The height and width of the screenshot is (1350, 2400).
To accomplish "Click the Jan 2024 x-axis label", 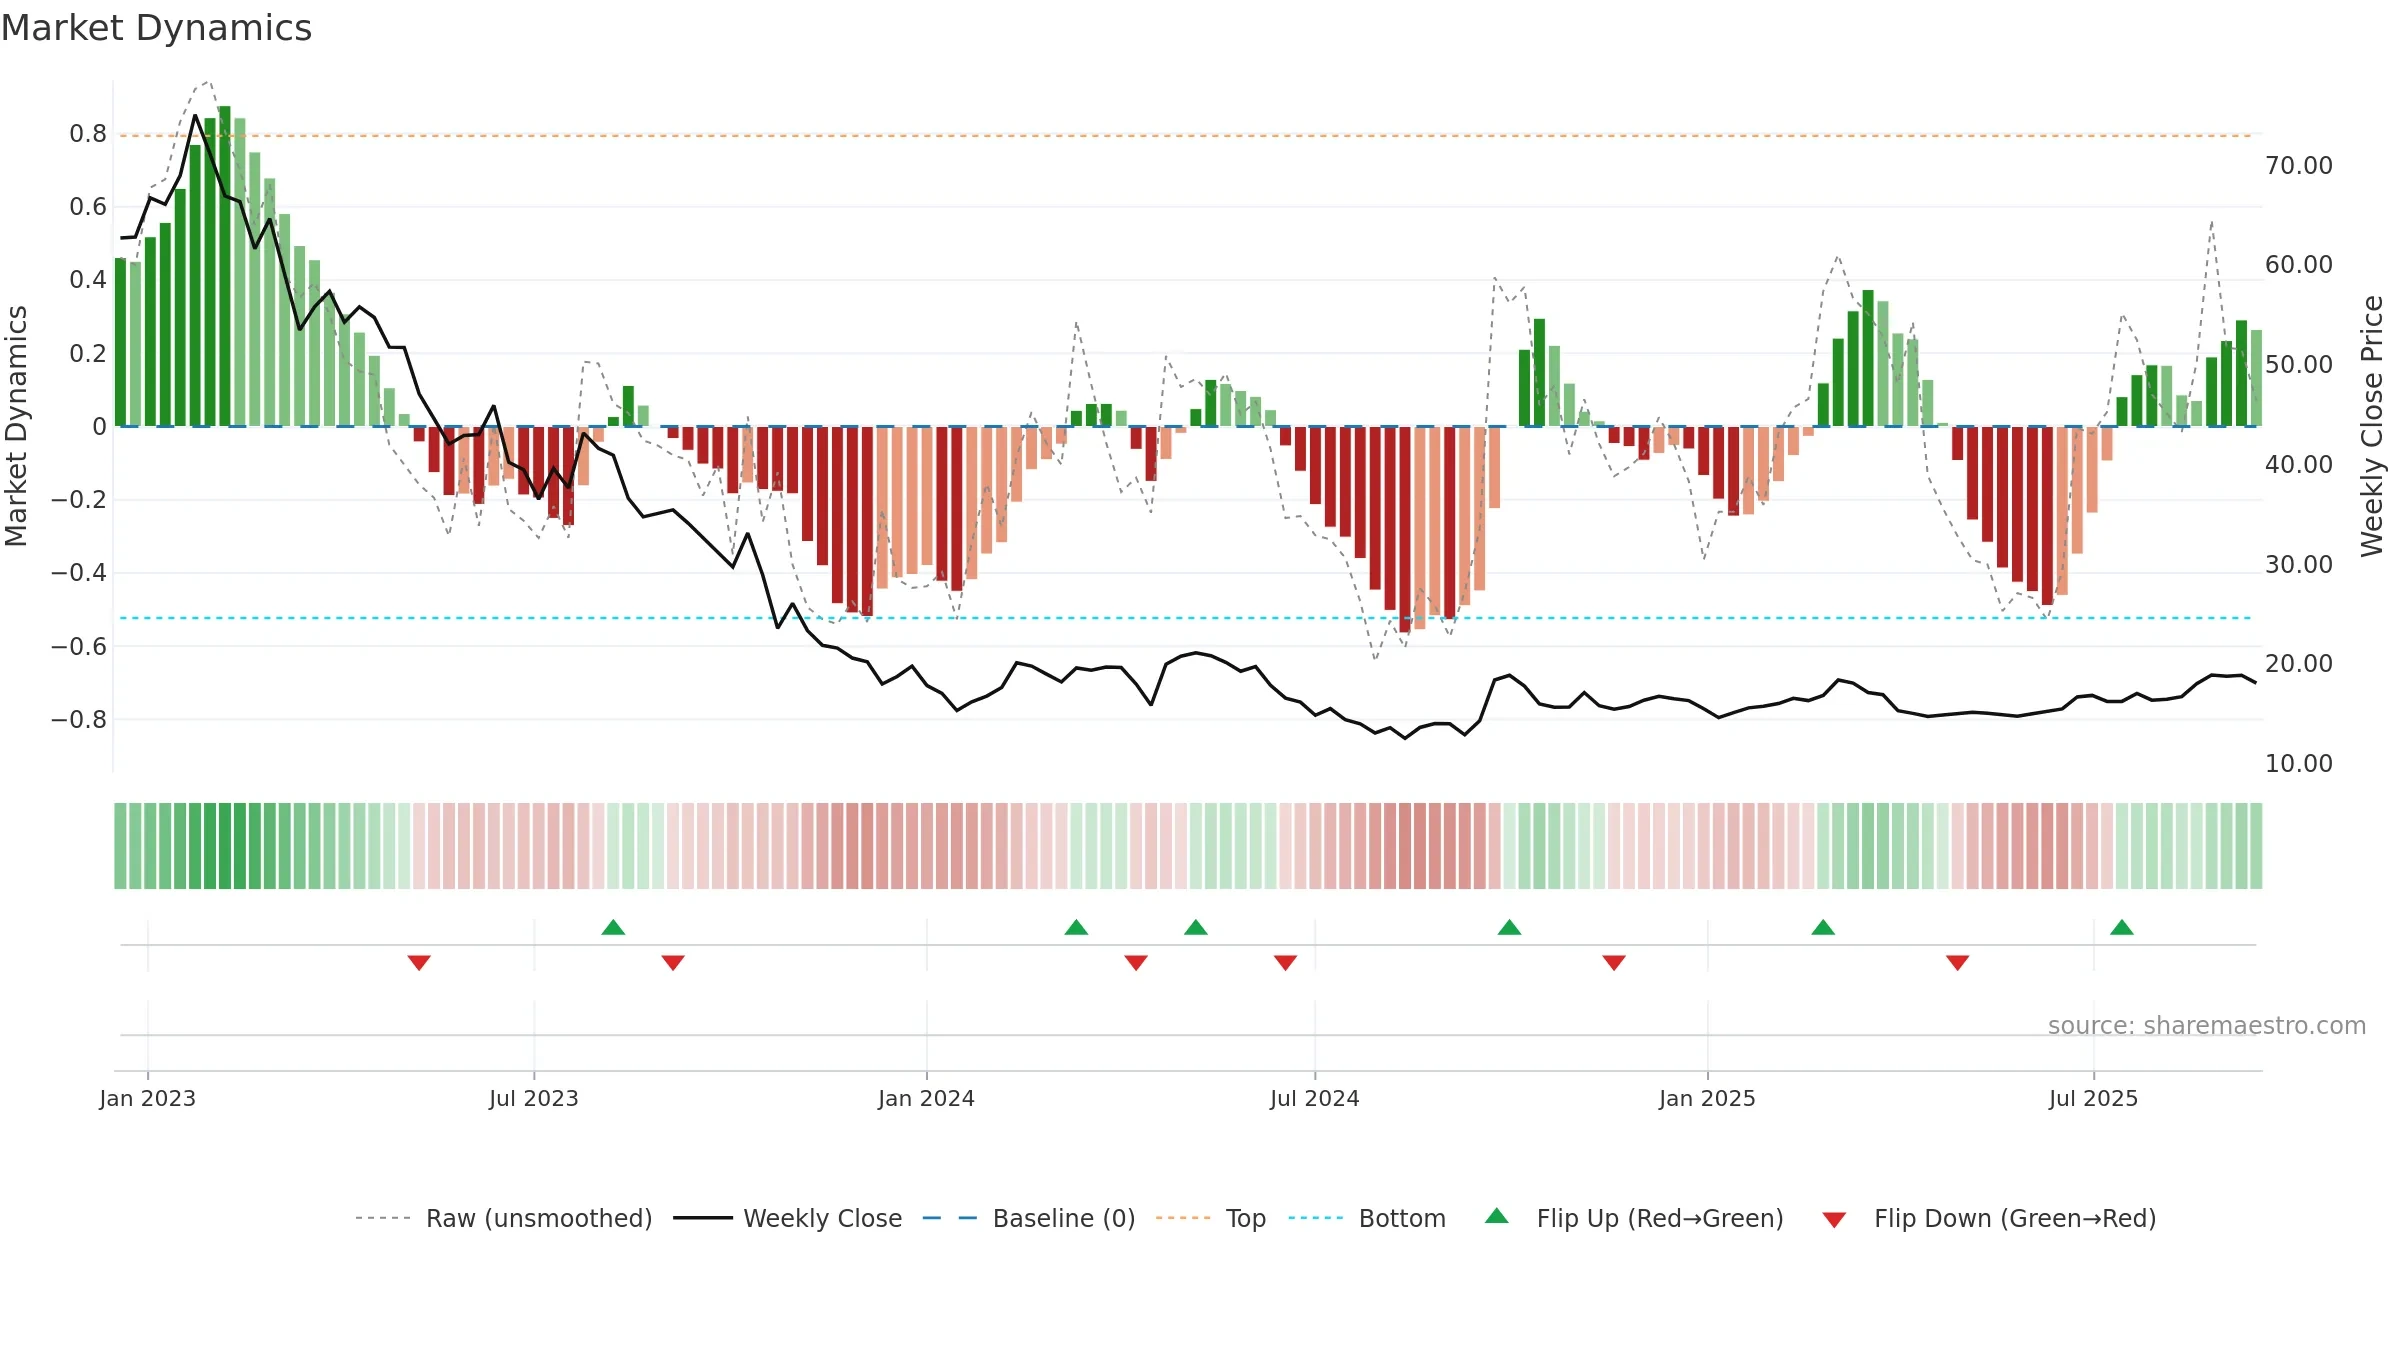I will [927, 1098].
